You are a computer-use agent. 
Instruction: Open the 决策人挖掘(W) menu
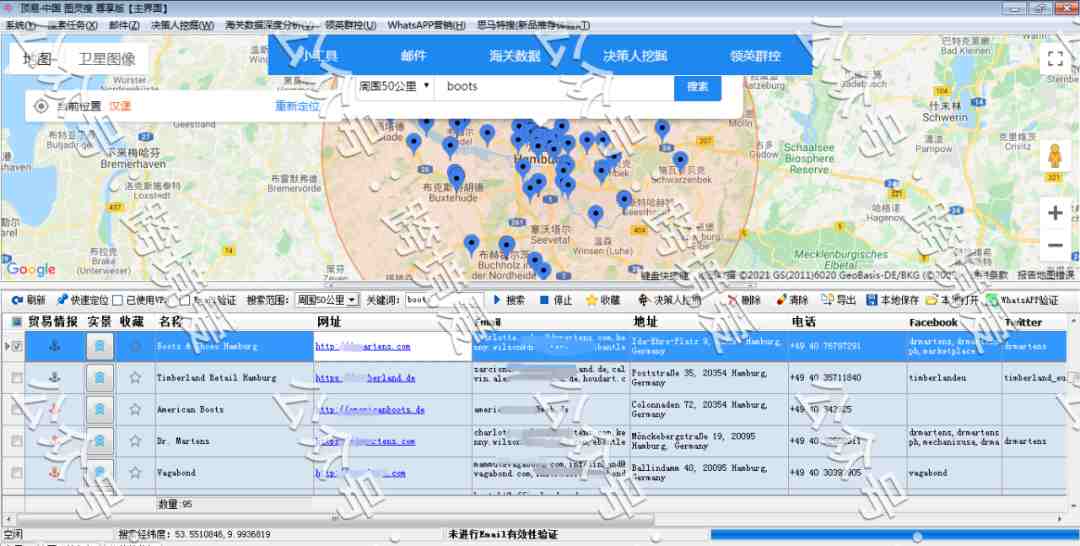[x=183, y=25]
